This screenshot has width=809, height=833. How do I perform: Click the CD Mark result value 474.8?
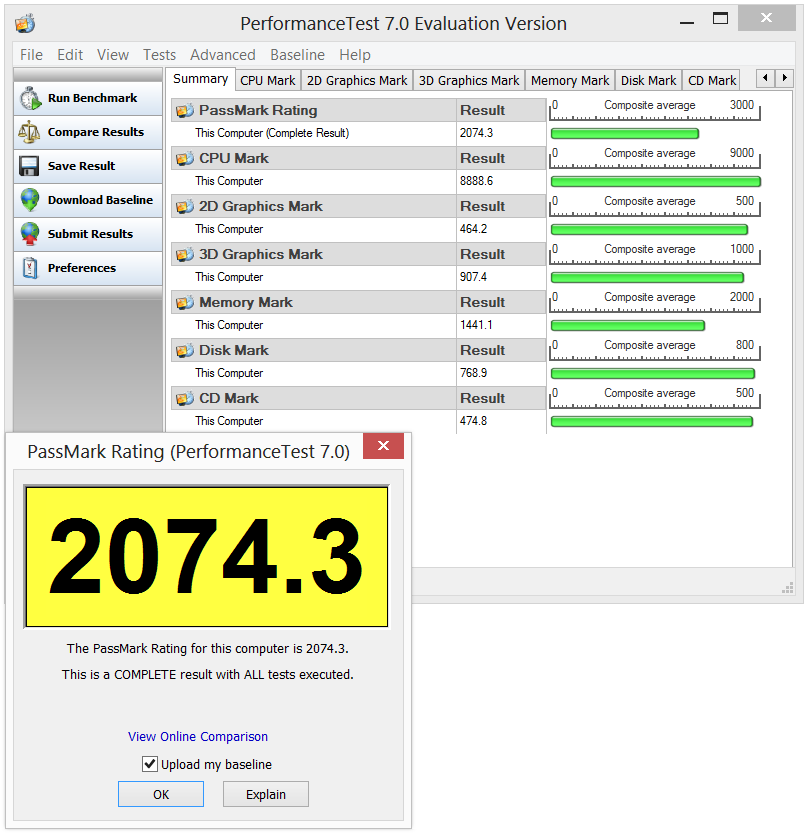(x=473, y=421)
